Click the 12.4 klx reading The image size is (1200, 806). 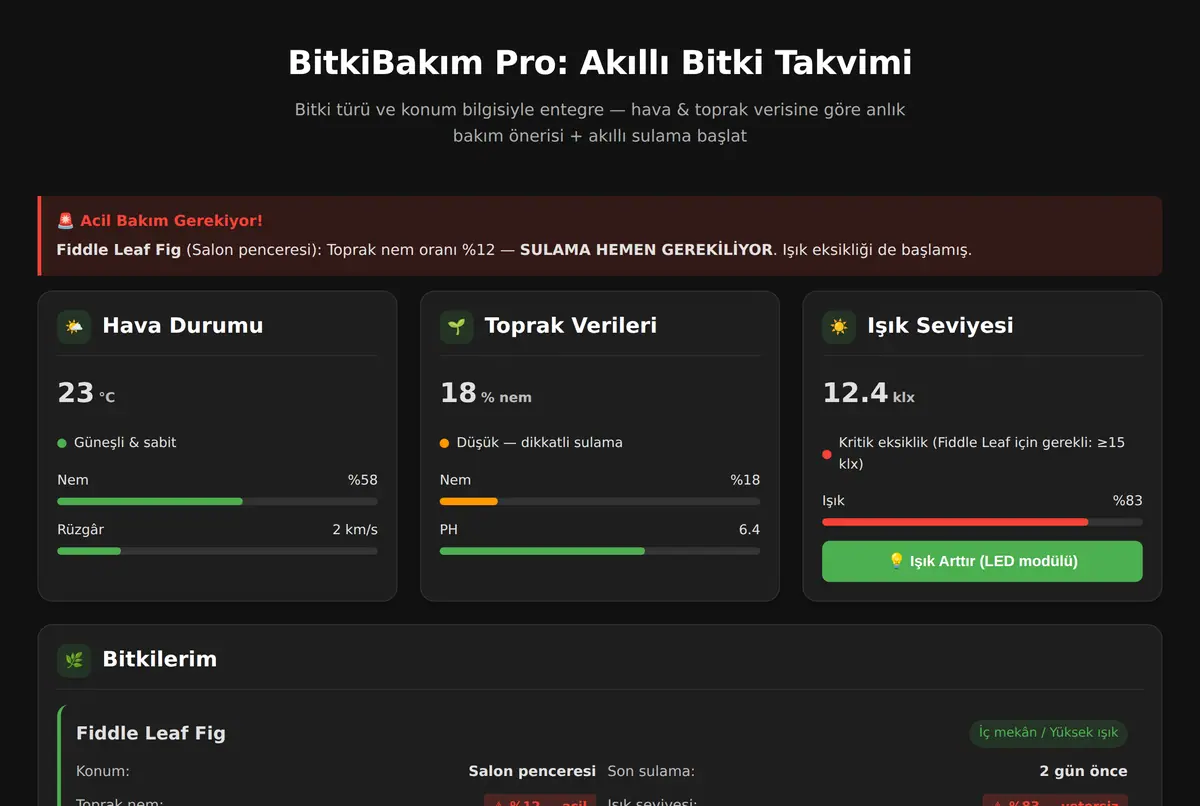868,393
